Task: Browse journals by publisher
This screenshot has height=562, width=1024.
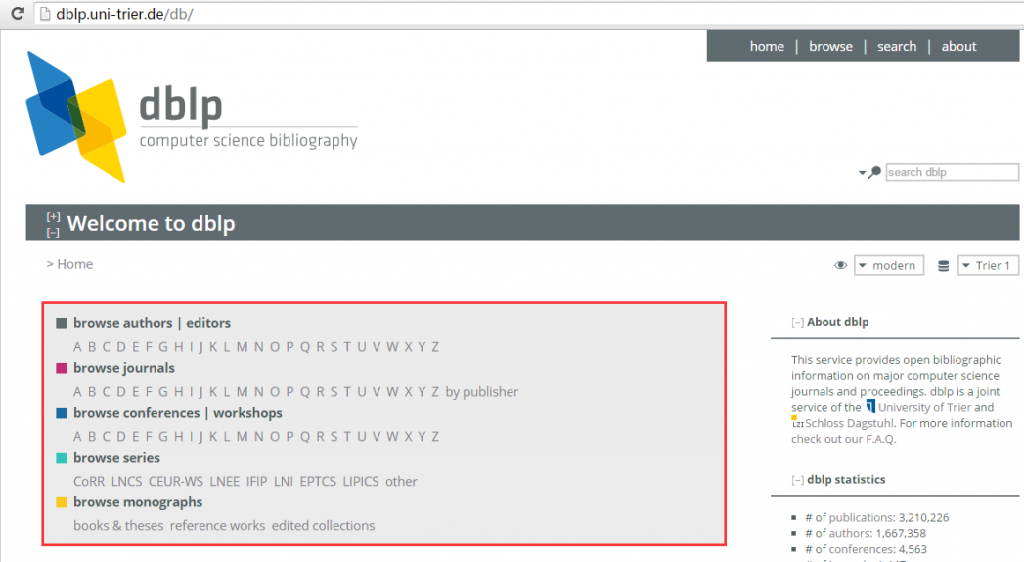Action: click(x=482, y=392)
